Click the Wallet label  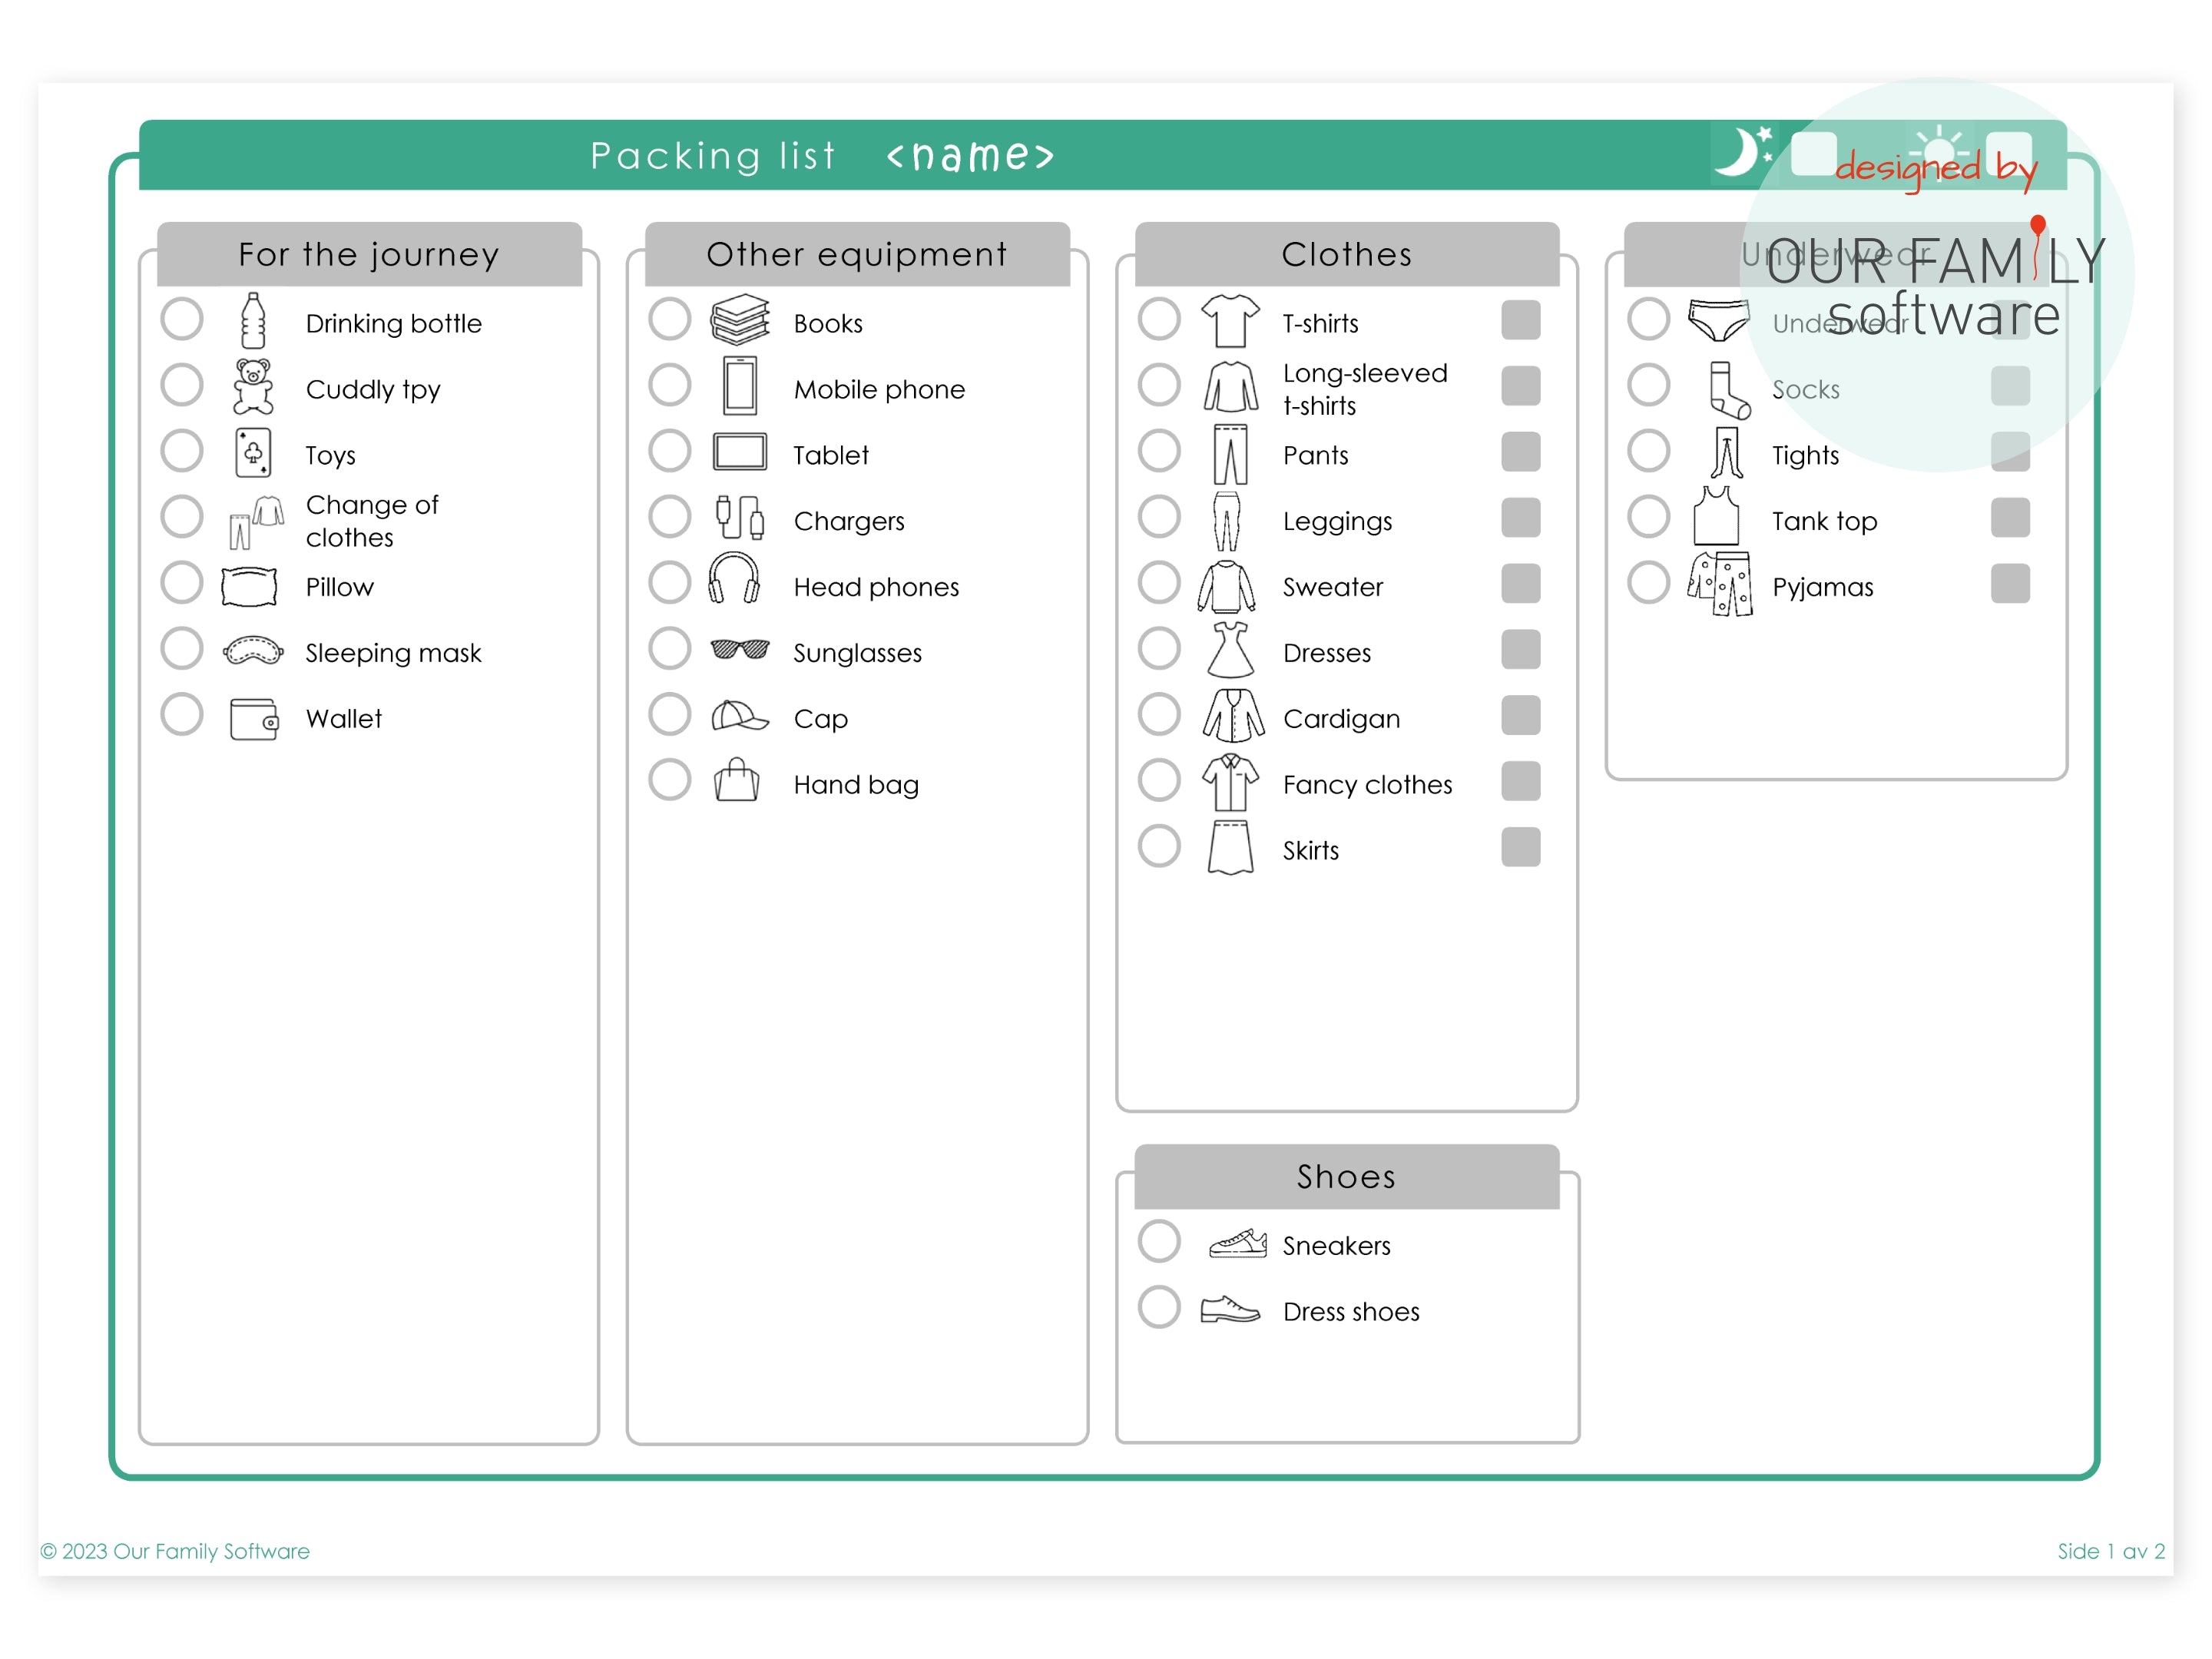pyautogui.click(x=343, y=719)
